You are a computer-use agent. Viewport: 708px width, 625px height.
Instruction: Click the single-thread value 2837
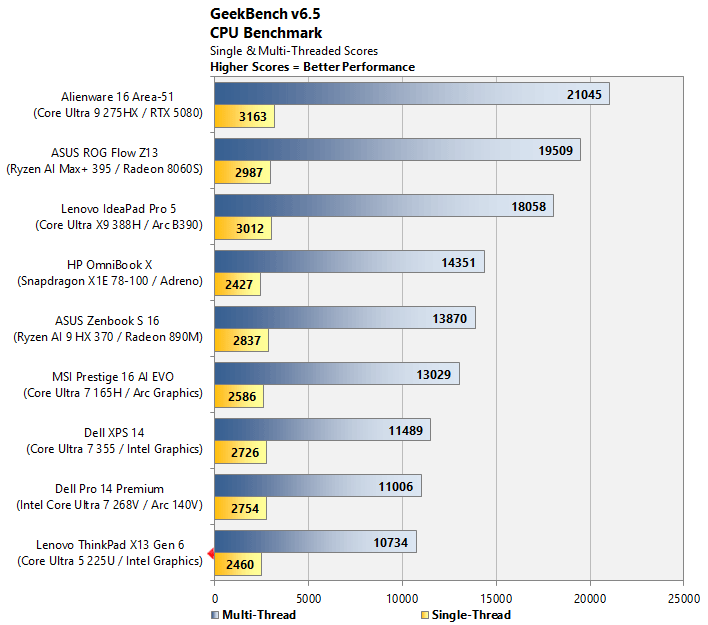(x=247, y=340)
